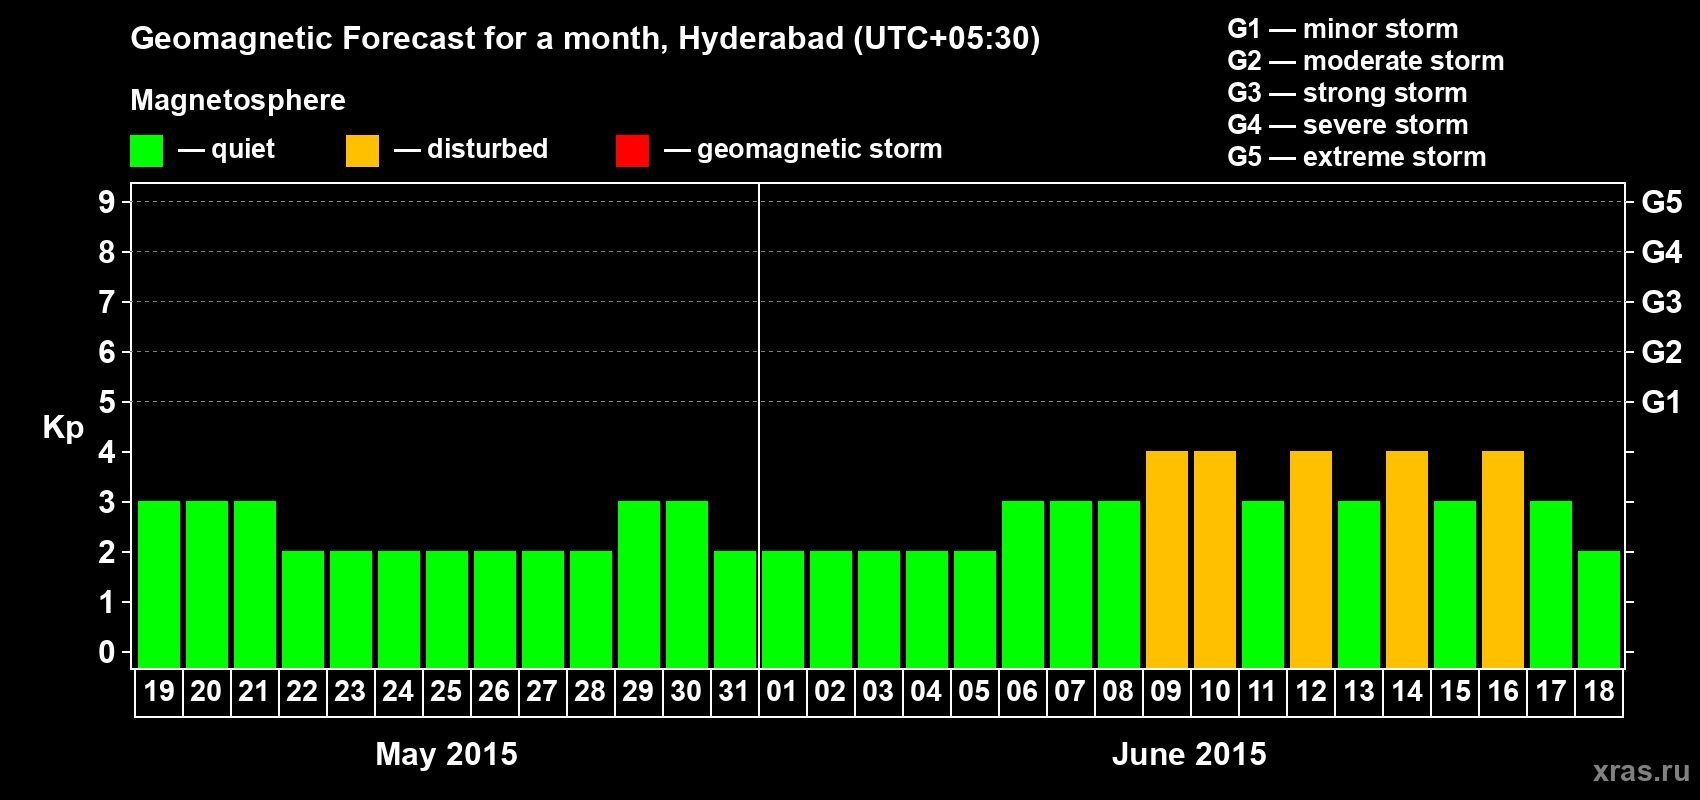The image size is (1700, 800).
Task: Click the Kp value '9' axis tick label
Action: (107, 202)
